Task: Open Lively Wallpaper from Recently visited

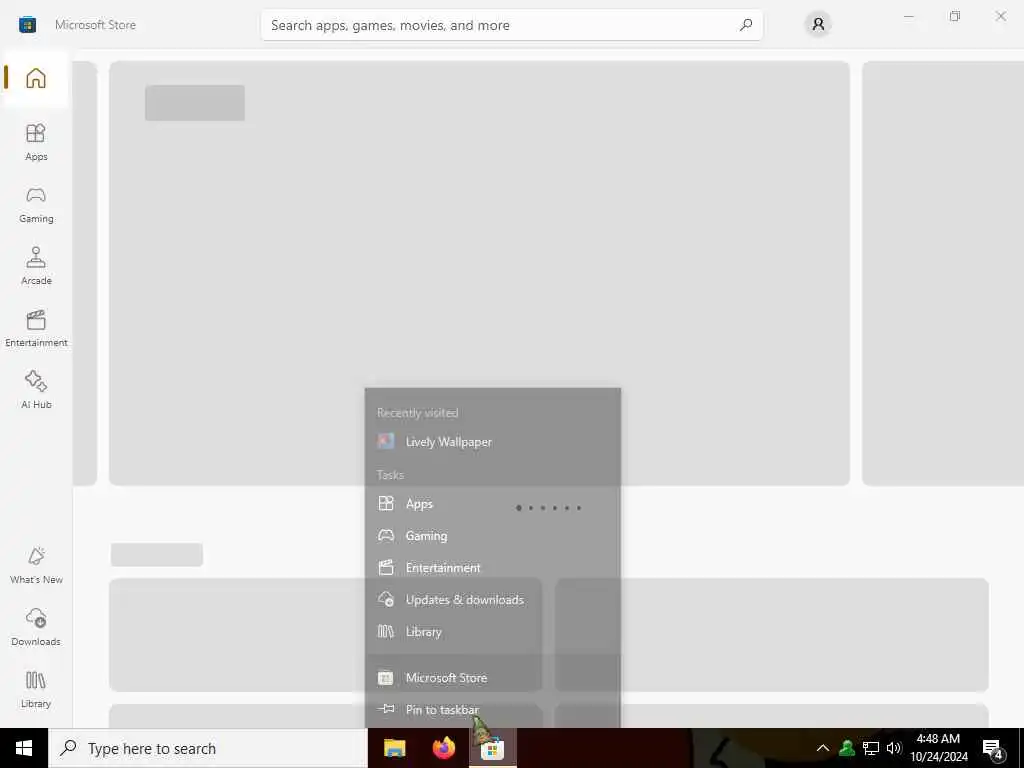Action: click(492, 441)
